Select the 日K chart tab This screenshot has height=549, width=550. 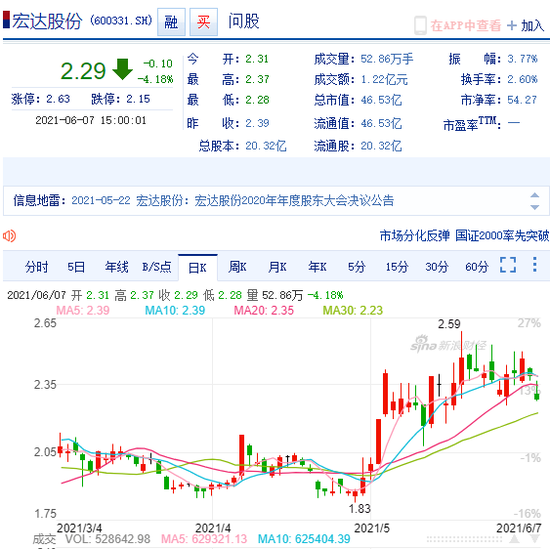click(x=197, y=268)
